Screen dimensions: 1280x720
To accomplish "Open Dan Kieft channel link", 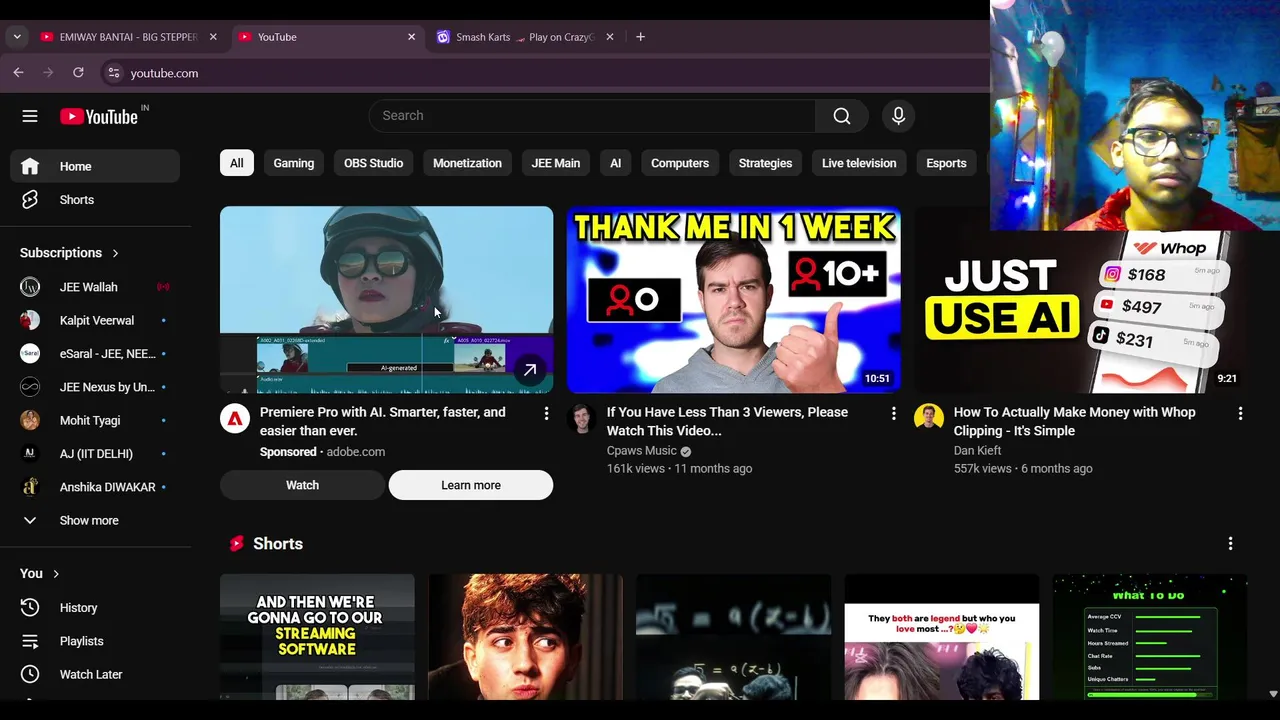I will [977, 451].
